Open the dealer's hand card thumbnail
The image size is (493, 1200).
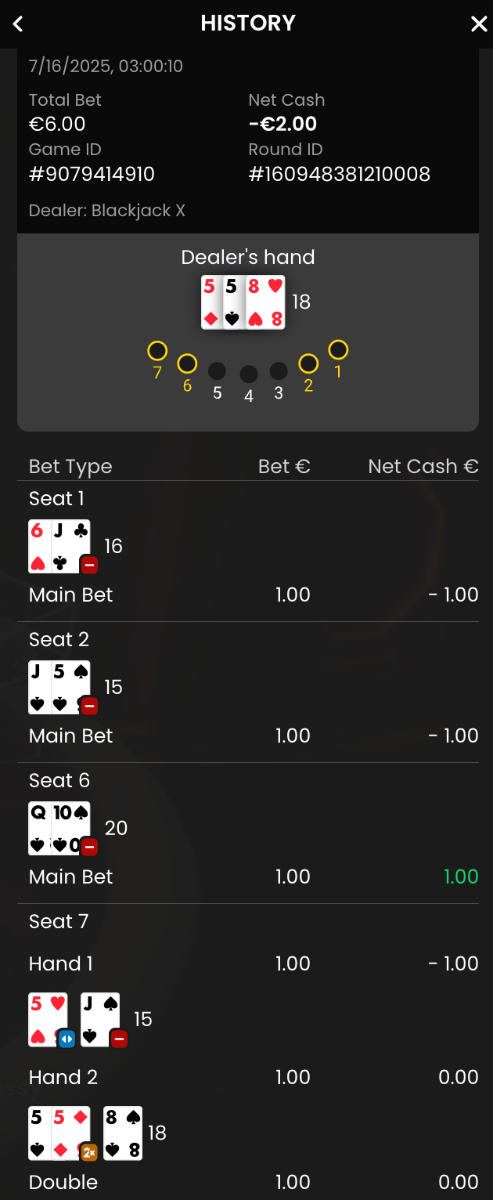coord(243,302)
